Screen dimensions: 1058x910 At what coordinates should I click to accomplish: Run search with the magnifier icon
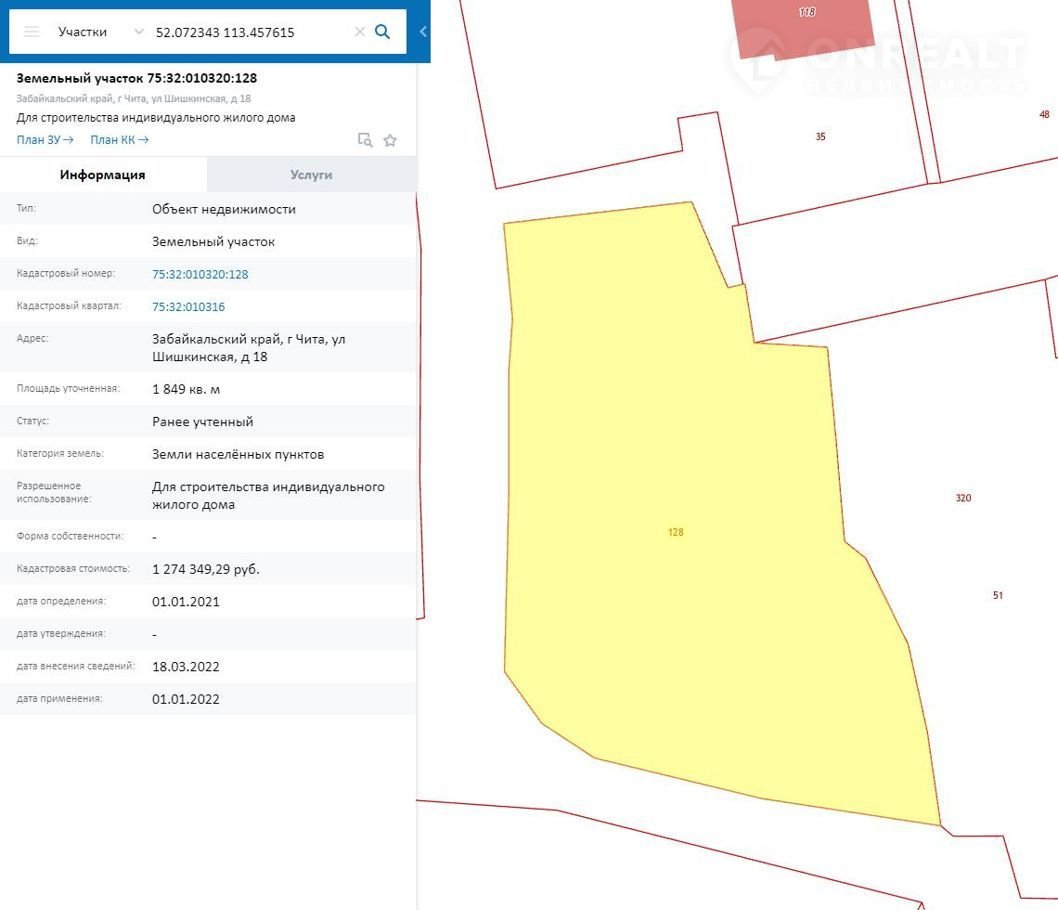(x=382, y=32)
